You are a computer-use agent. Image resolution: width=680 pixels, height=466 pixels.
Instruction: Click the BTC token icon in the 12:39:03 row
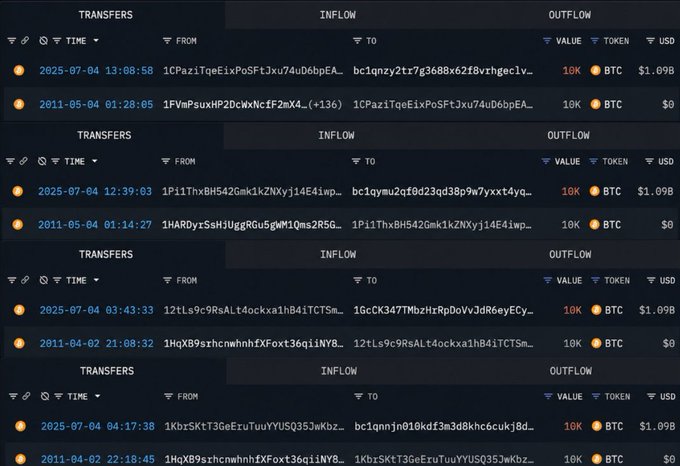tap(595, 191)
